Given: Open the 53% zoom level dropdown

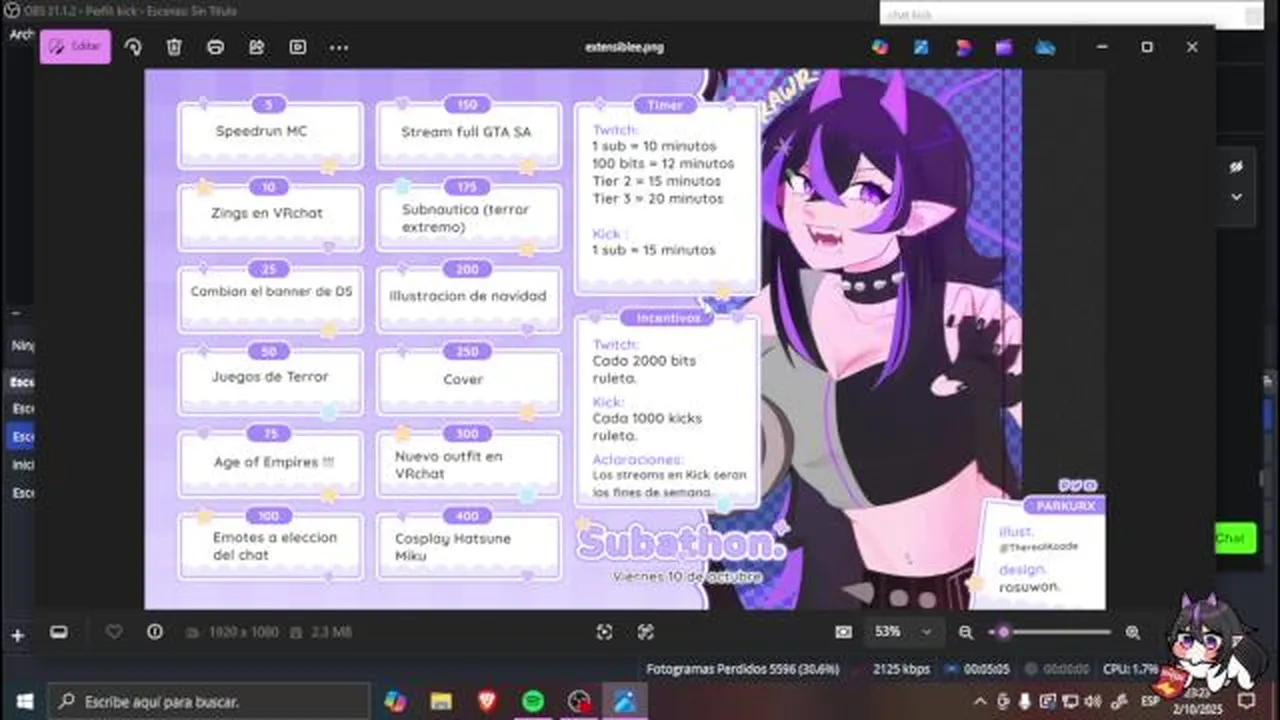Looking at the screenshot, I should pos(903,632).
